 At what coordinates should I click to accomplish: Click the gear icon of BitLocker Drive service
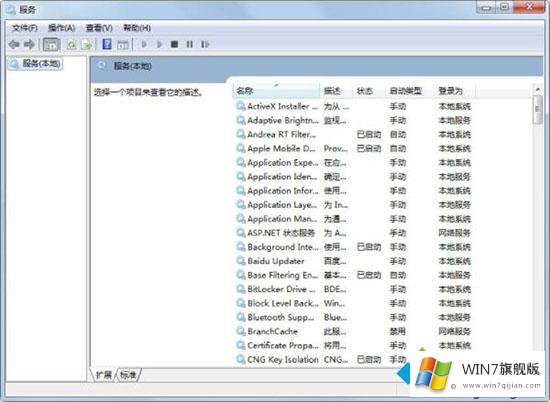click(x=241, y=289)
